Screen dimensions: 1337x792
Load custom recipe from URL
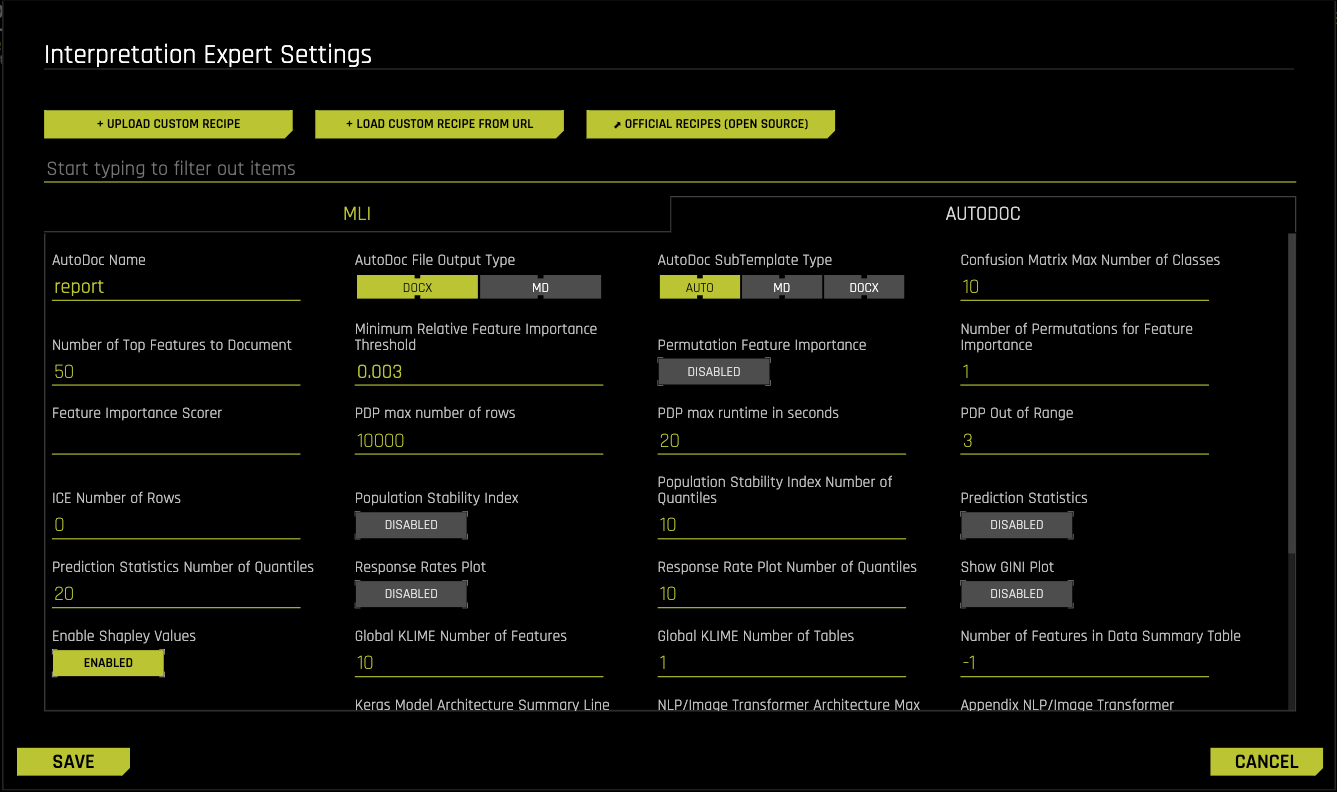tap(439, 123)
